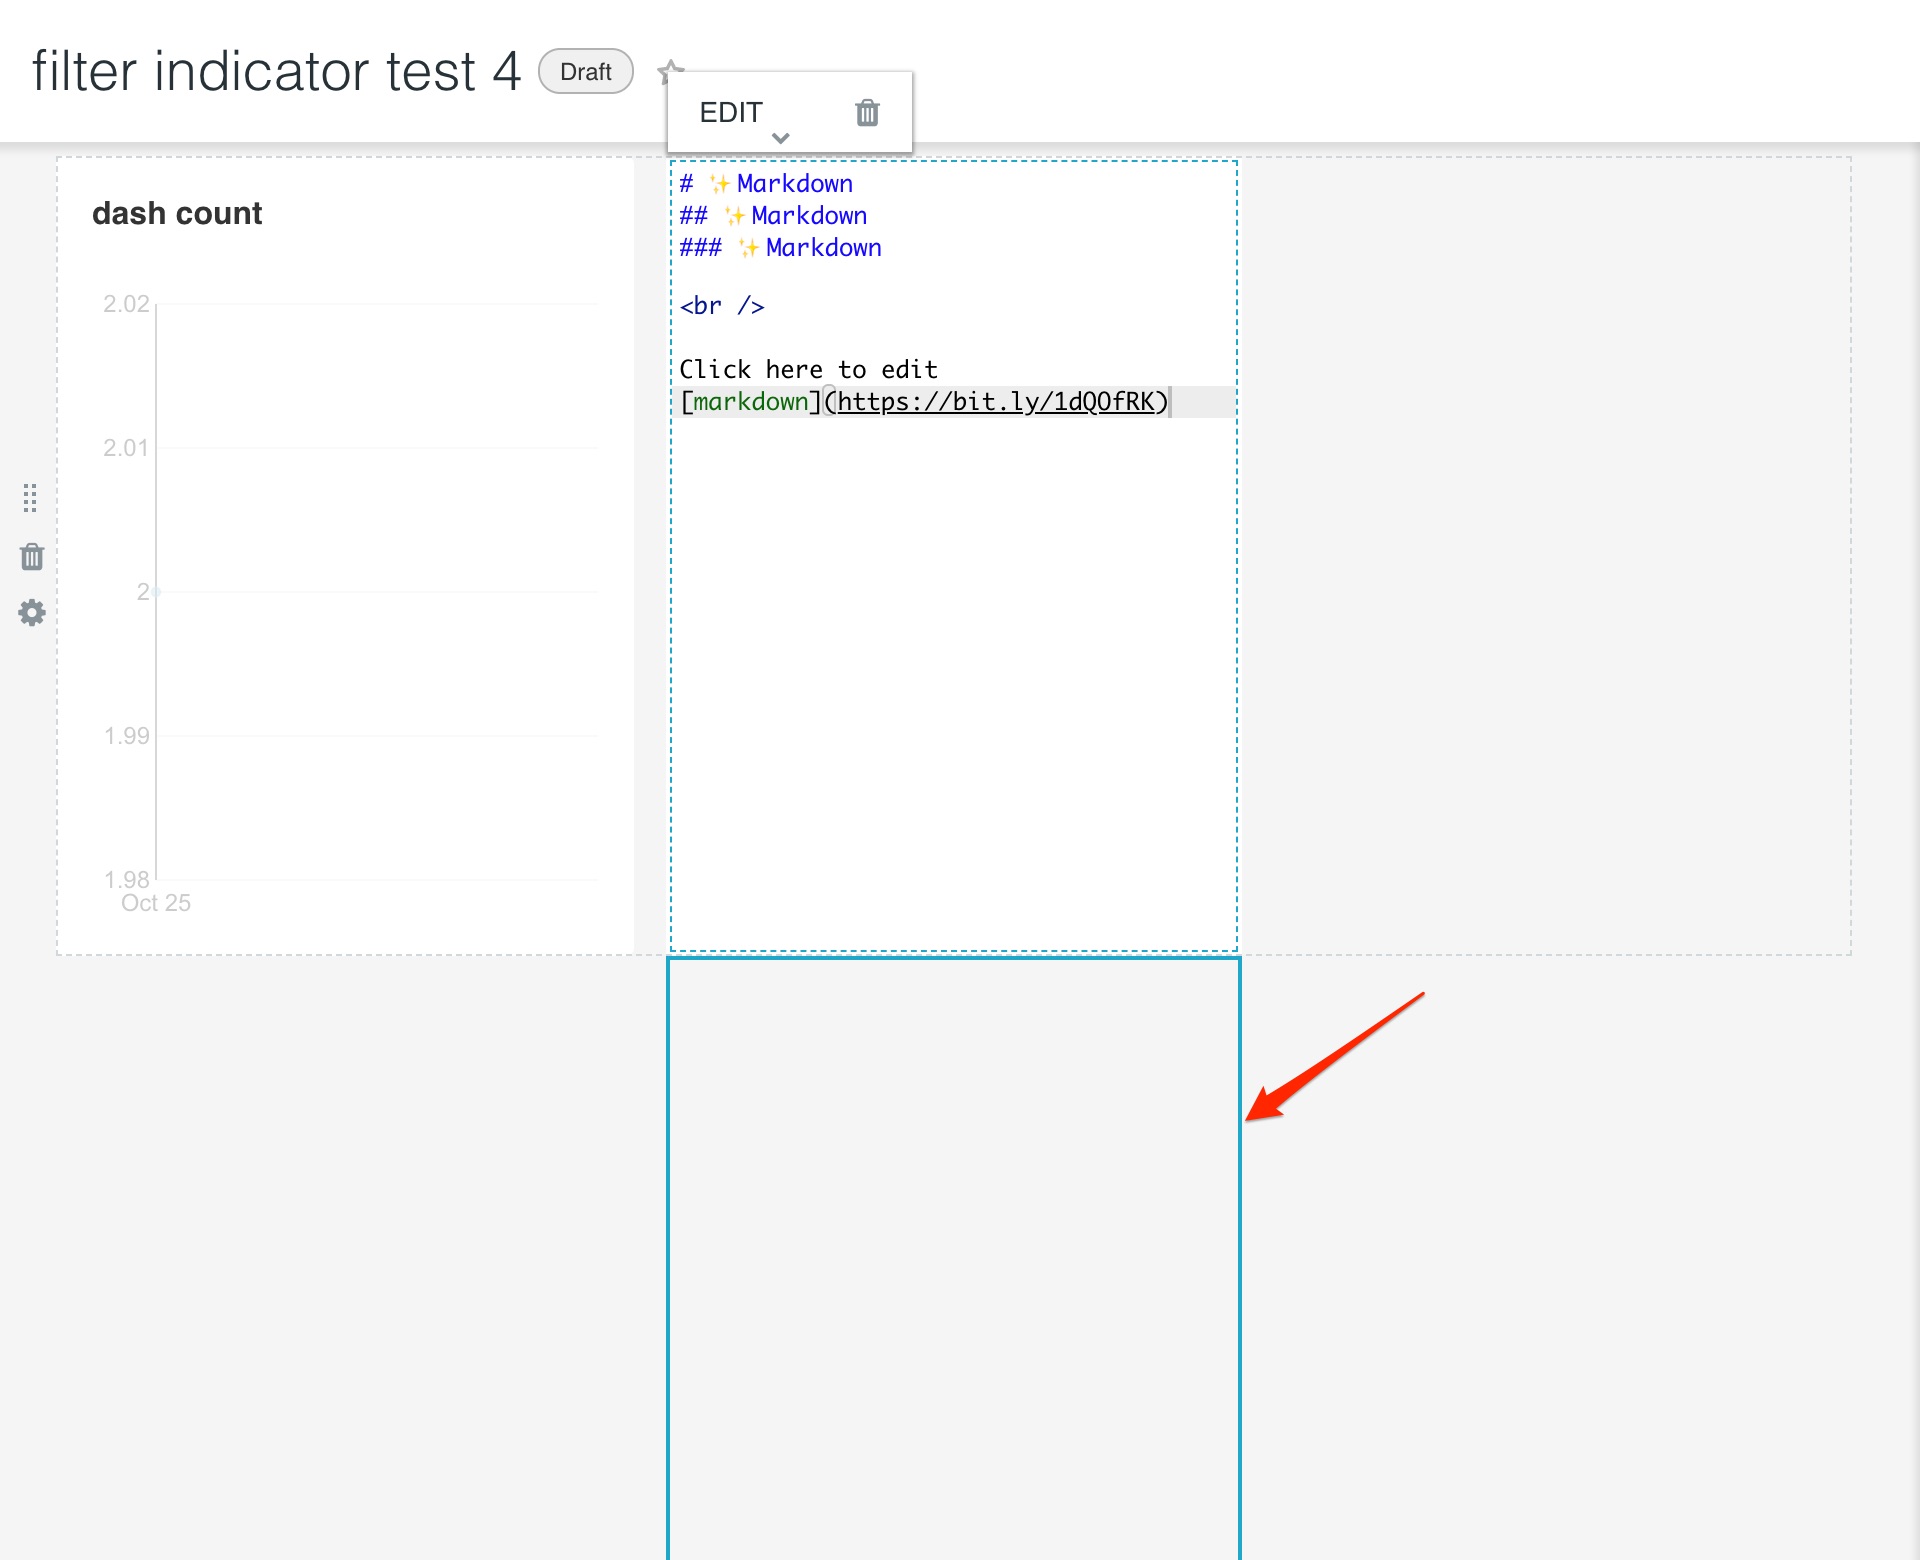Image resolution: width=1920 pixels, height=1560 pixels.
Task: Click the Oct 25 x-axis label
Action: [x=156, y=902]
